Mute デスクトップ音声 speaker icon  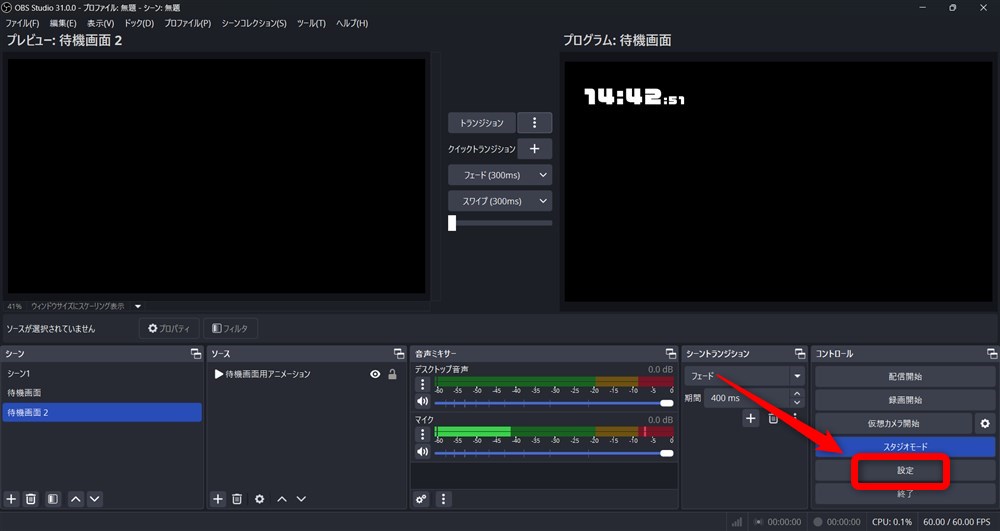[x=422, y=401]
